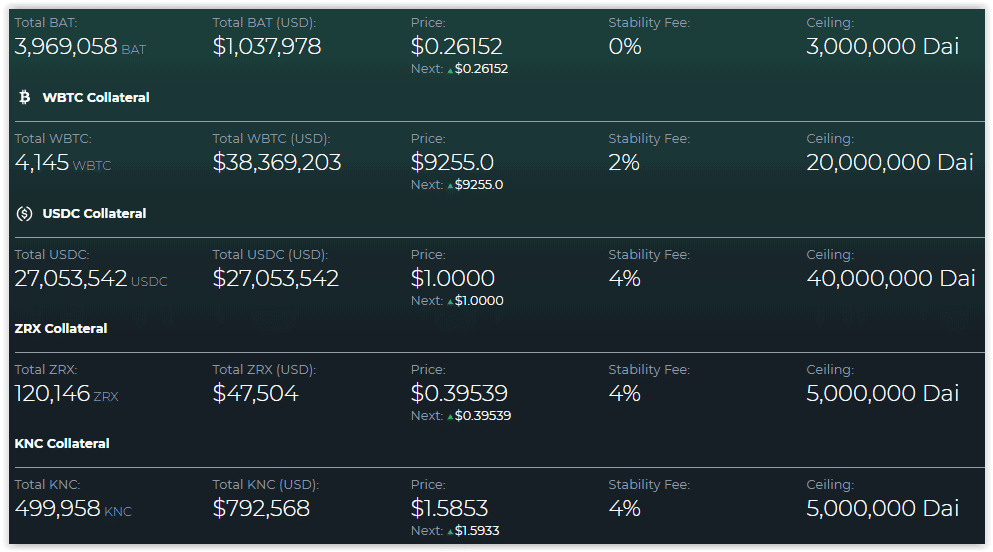Click the USDC price $1.0000

coord(453,279)
